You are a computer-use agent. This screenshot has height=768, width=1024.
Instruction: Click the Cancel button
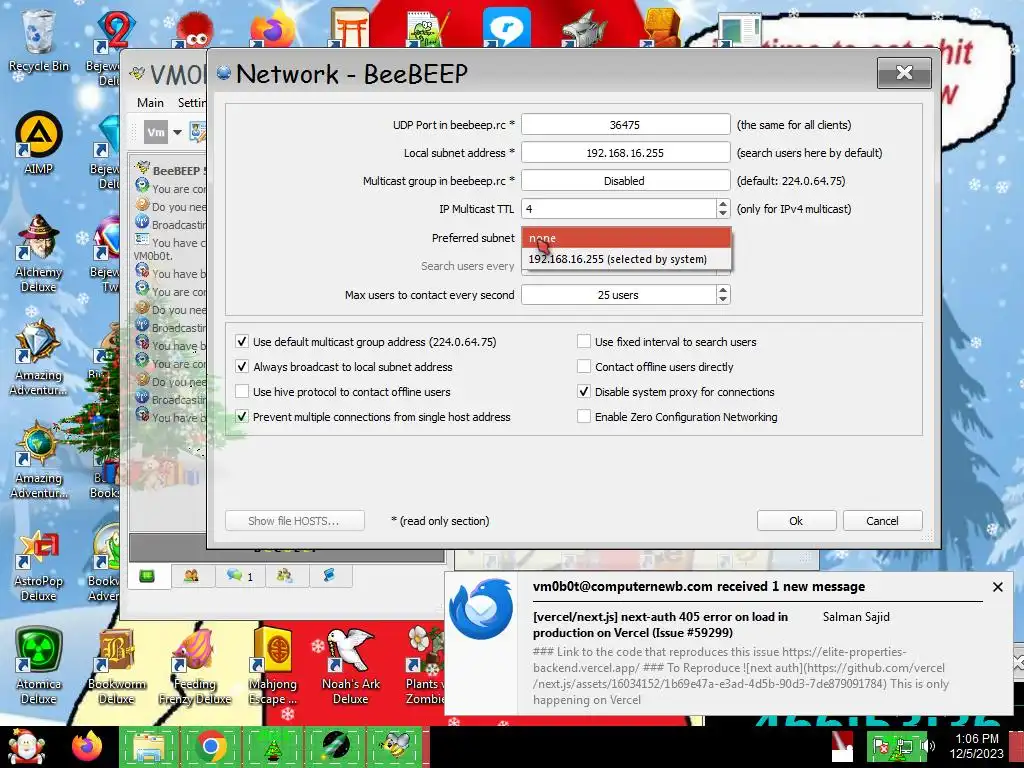click(x=882, y=520)
